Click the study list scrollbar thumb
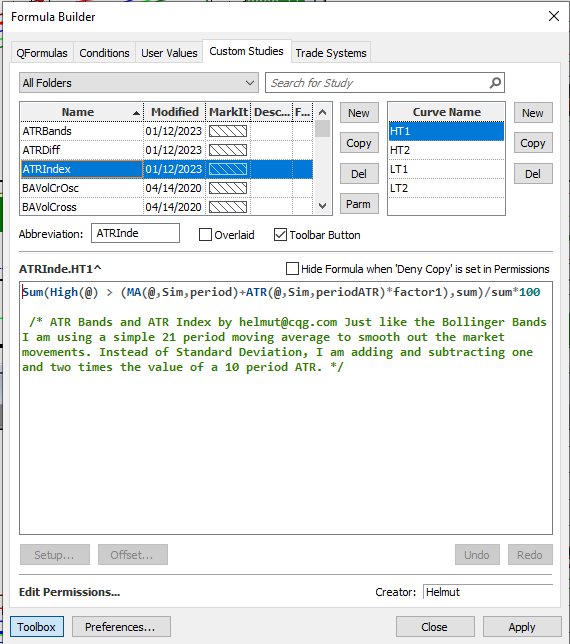Viewport: 570px width, 644px height. [x=323, y=129]
